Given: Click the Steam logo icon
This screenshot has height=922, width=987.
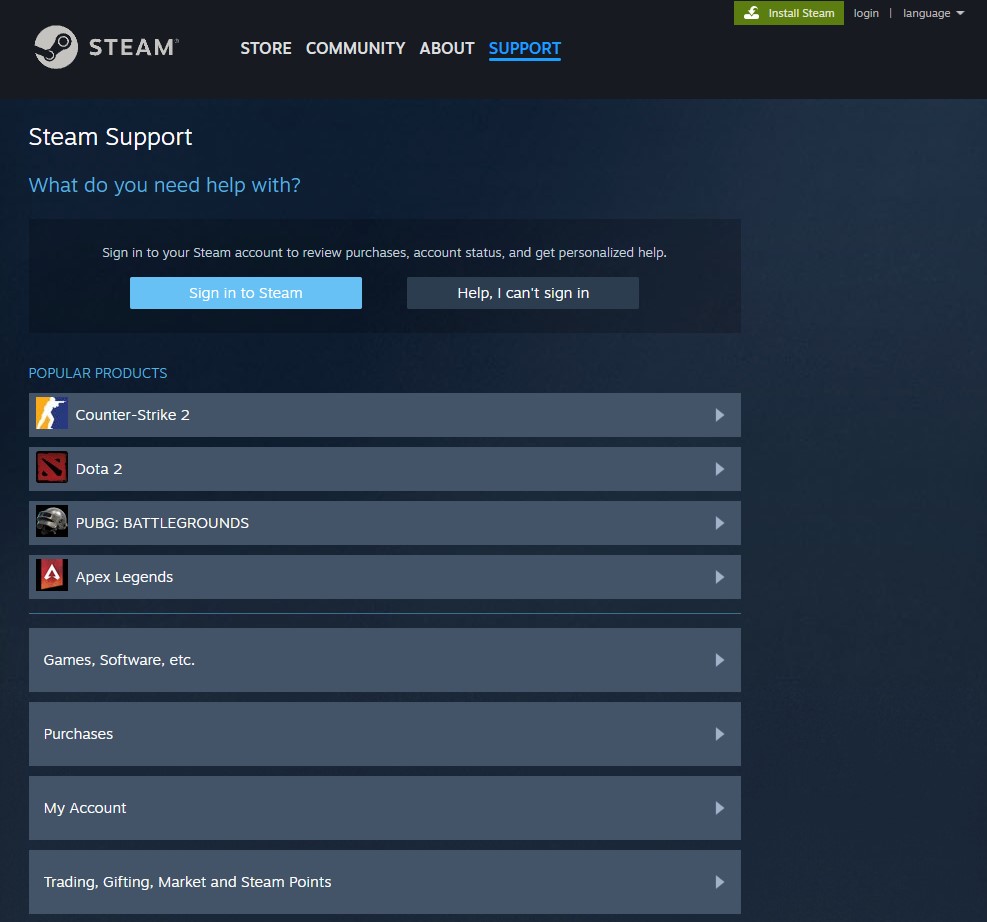Looking at the screenshot, I should click(56, 47).
